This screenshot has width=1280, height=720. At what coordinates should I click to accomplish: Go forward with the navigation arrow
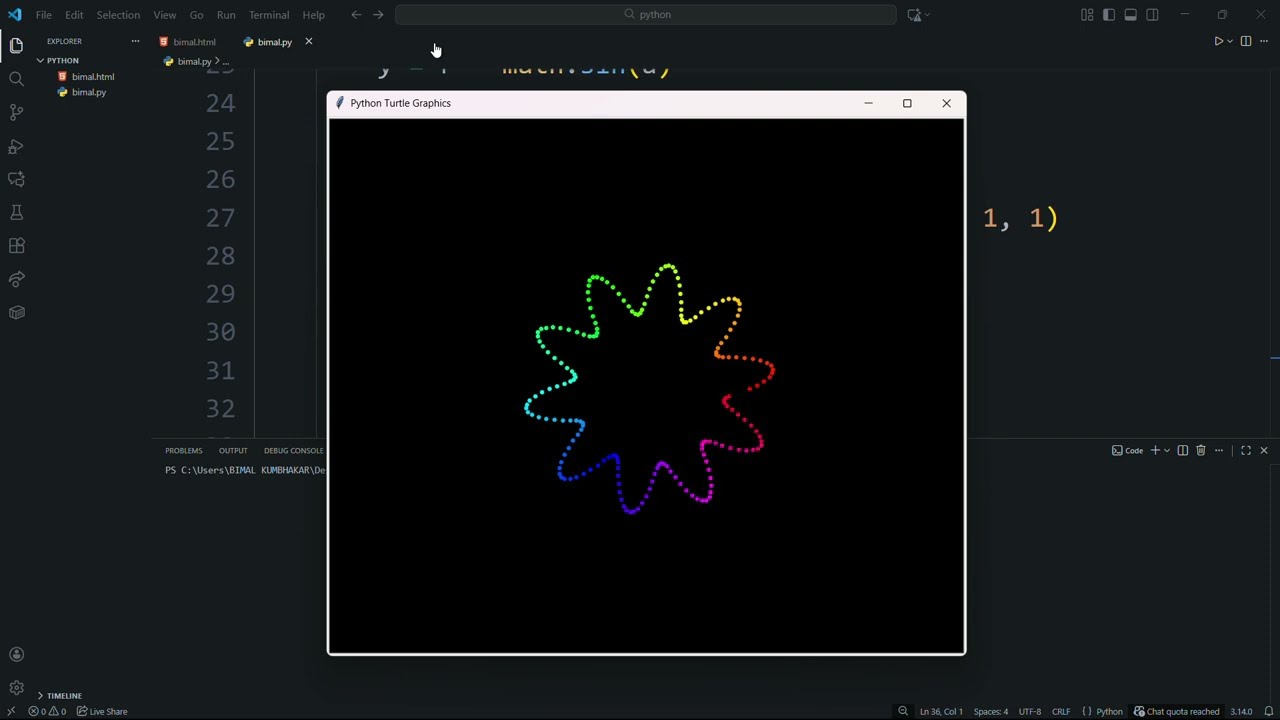pos(378,15)
